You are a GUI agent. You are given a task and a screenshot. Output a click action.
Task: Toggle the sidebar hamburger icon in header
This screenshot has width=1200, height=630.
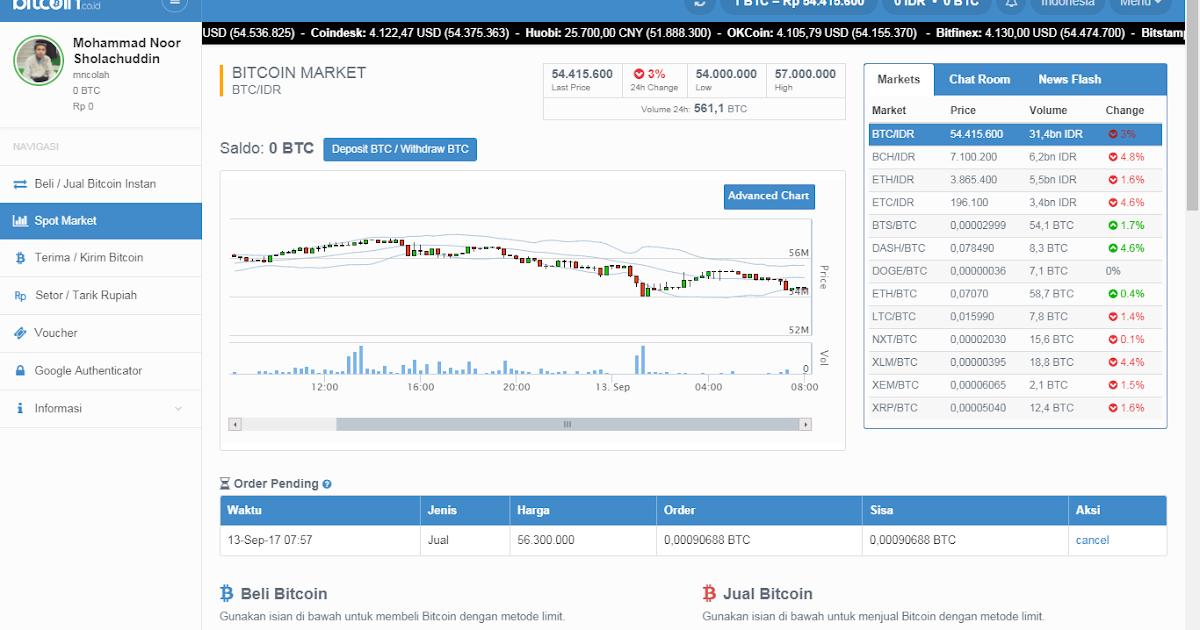pyautogui.click(x=174, y=3)
